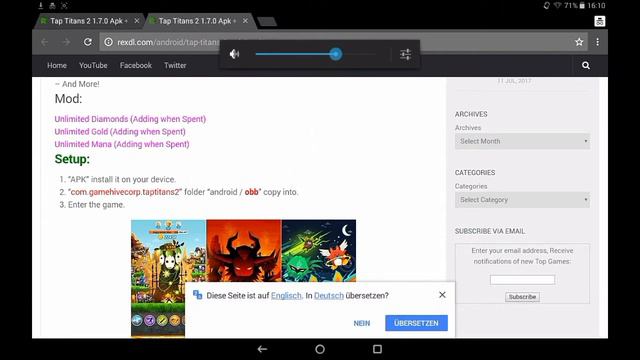Screen dimensions: 640x360
Task: Open the first game screenshot thumbnail
Action: pyautogui.click(x=168, y=279)
